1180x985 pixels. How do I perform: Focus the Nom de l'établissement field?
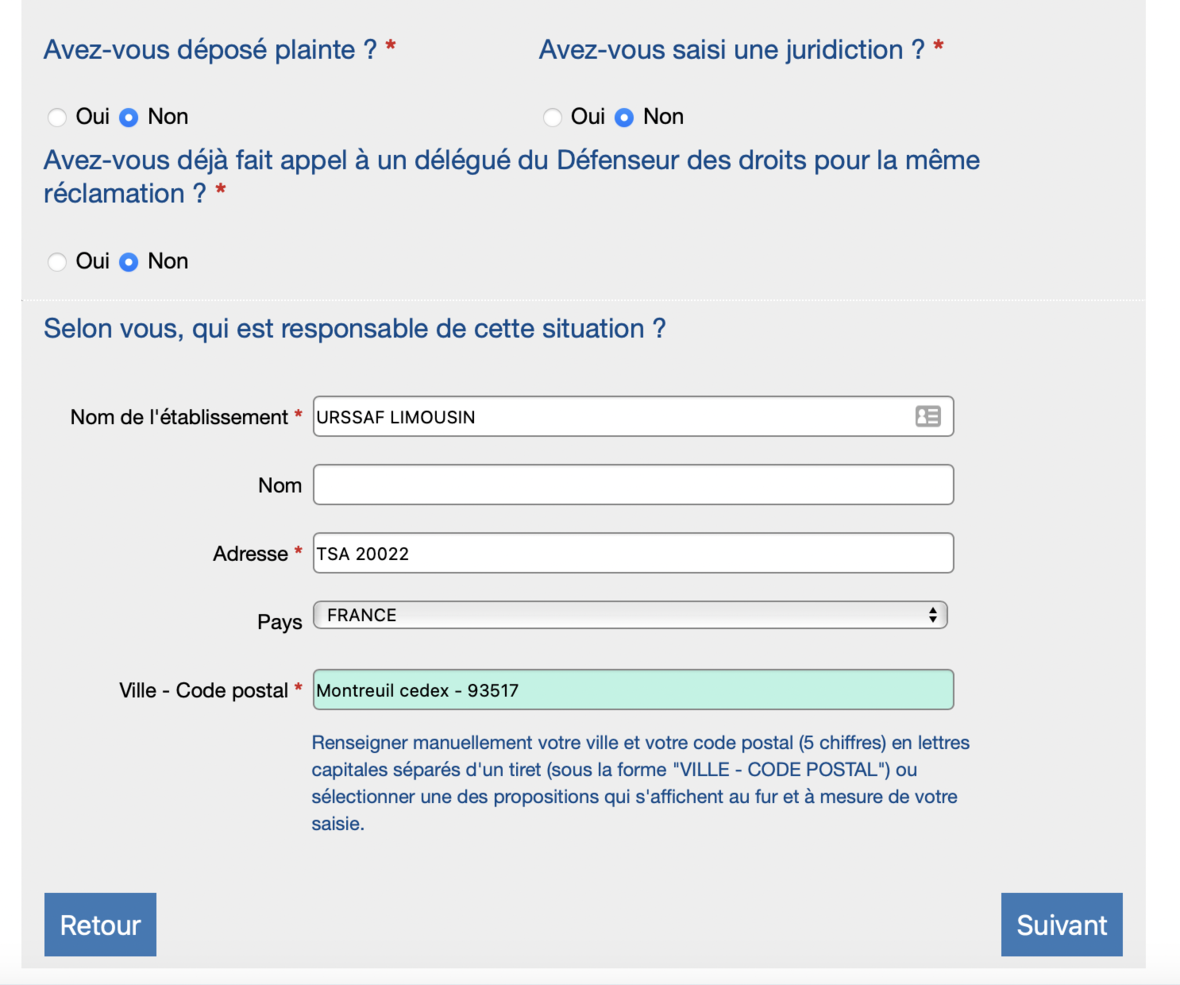pos(633,416)
